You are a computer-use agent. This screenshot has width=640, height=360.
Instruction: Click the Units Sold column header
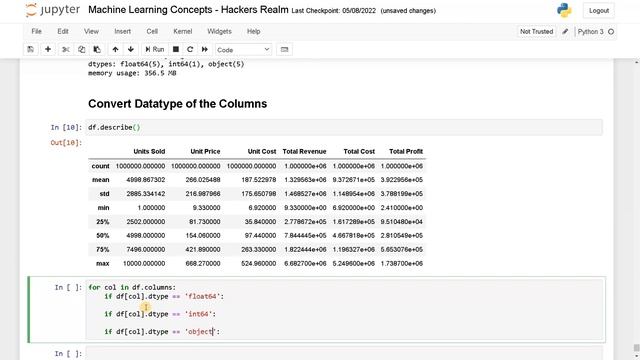149,151
